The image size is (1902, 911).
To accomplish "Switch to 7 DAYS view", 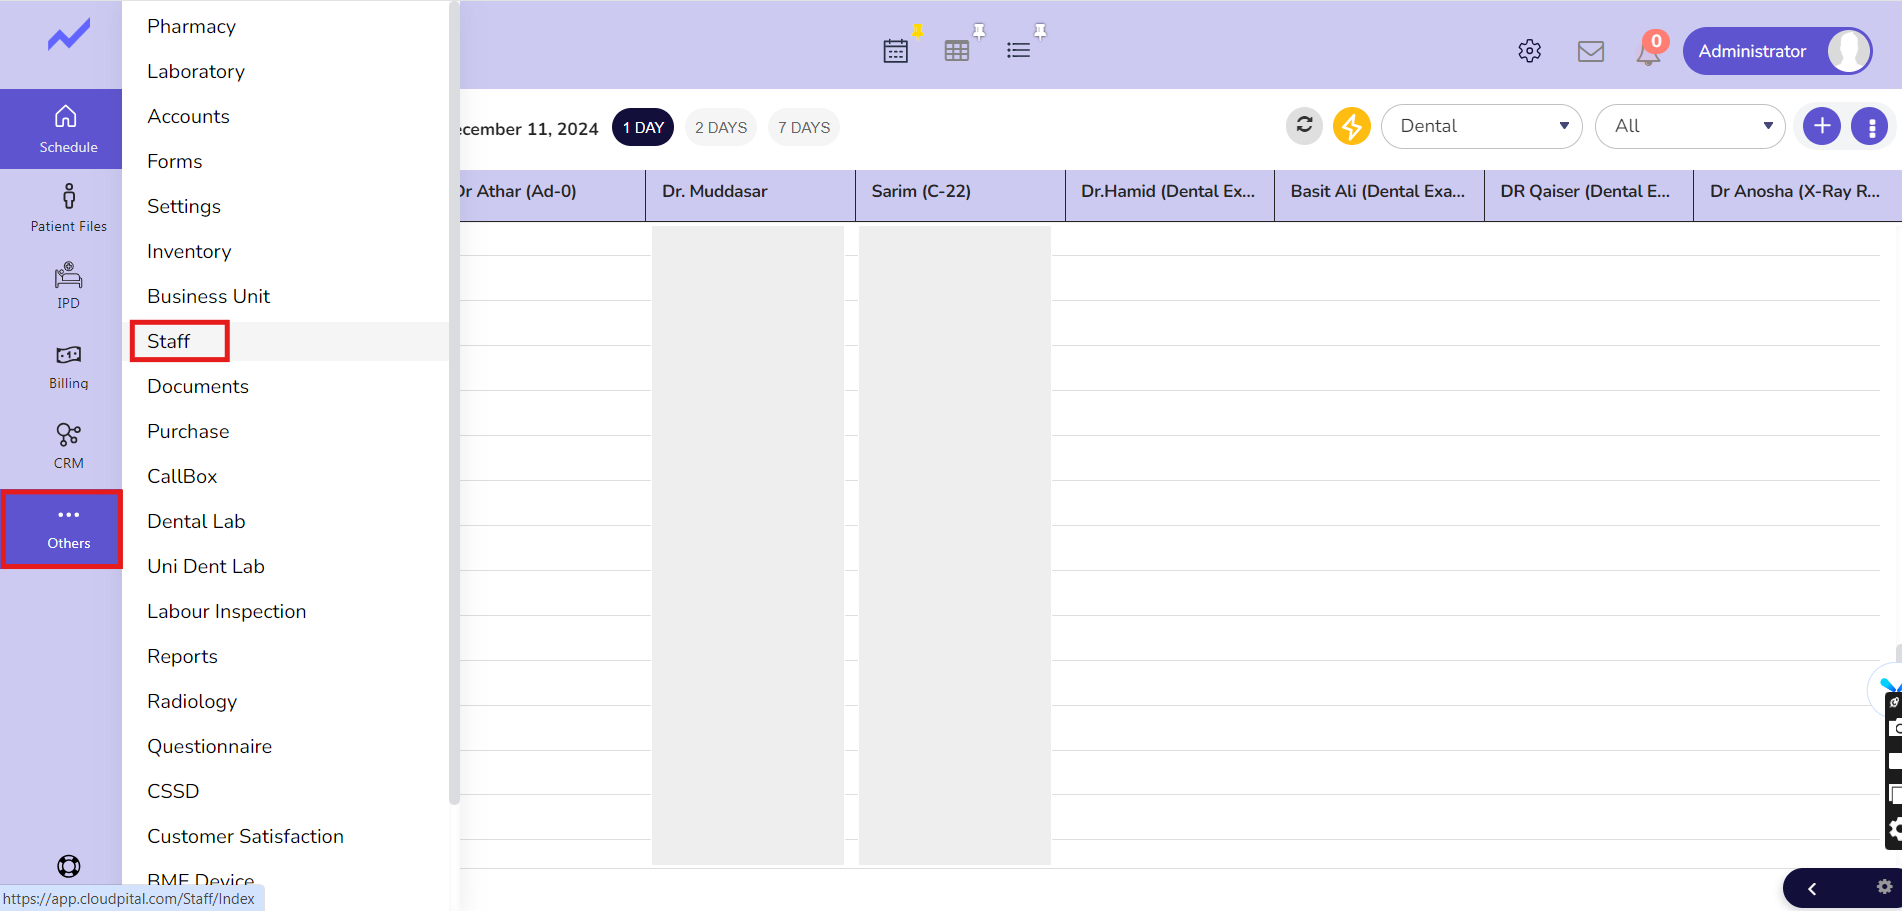I will 803,128.
